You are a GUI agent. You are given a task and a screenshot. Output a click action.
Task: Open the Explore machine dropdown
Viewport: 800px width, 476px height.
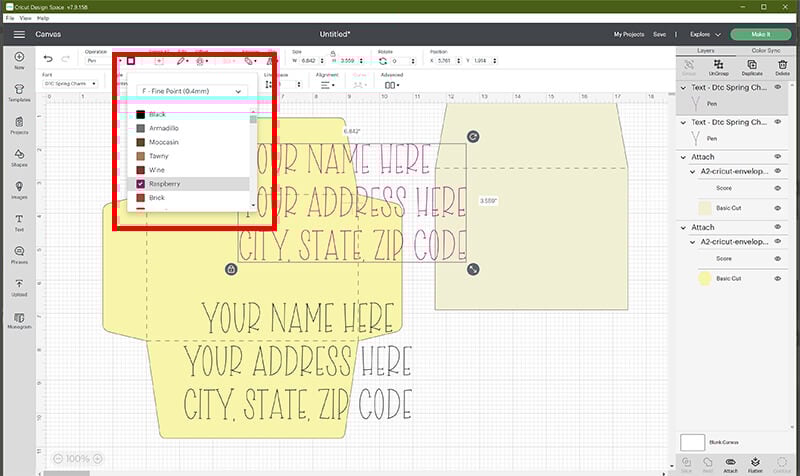705,34
